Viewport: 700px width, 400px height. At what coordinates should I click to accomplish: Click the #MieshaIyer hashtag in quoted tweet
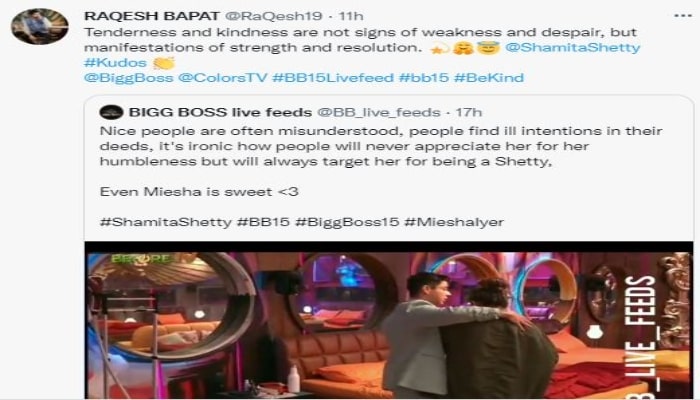(454, 222)
